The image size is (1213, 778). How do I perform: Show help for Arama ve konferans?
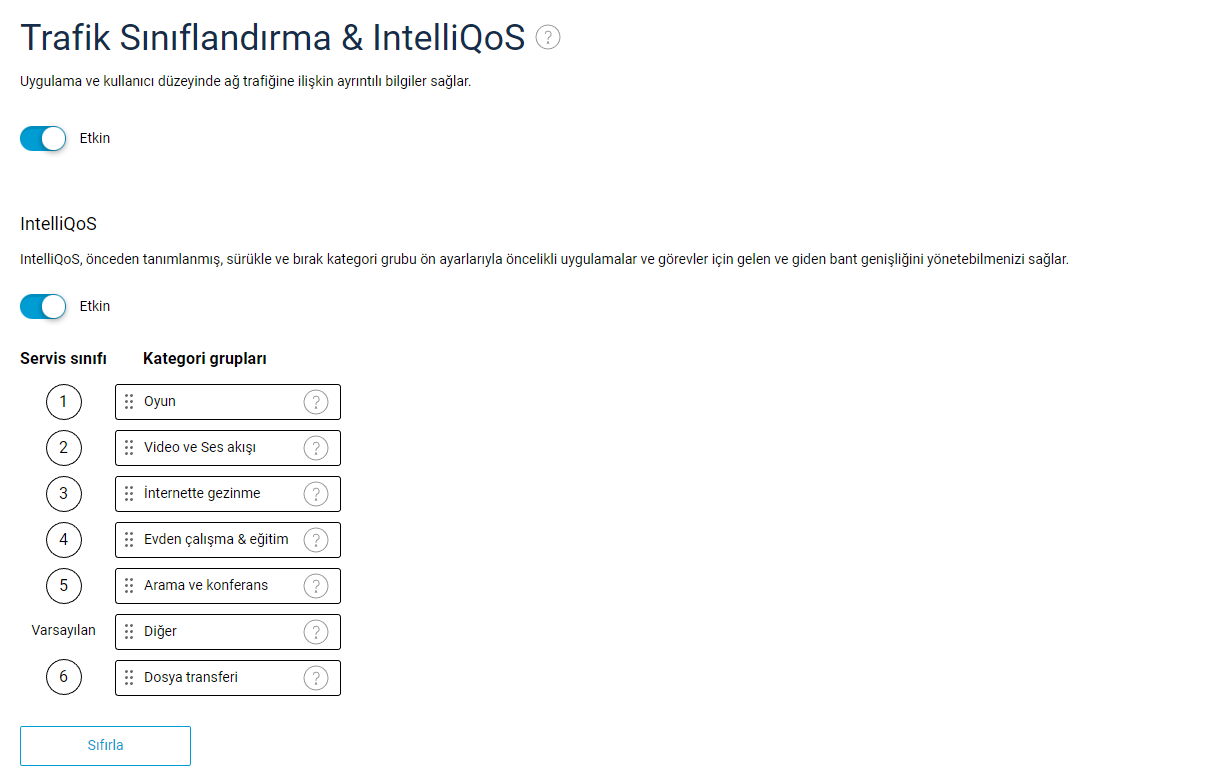click(315, 586)
